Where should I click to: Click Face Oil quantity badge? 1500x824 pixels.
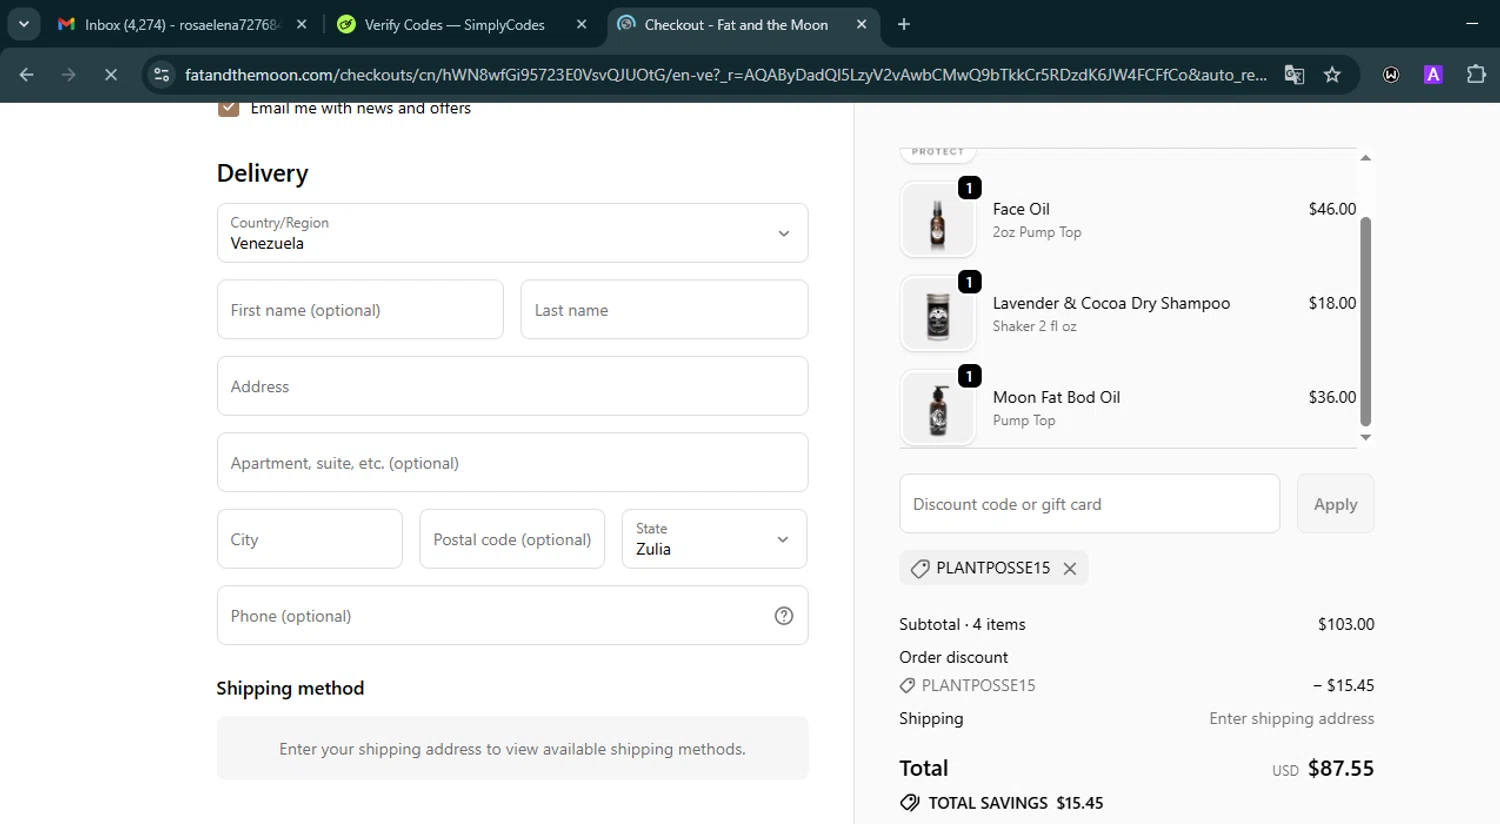click(969, 188)
